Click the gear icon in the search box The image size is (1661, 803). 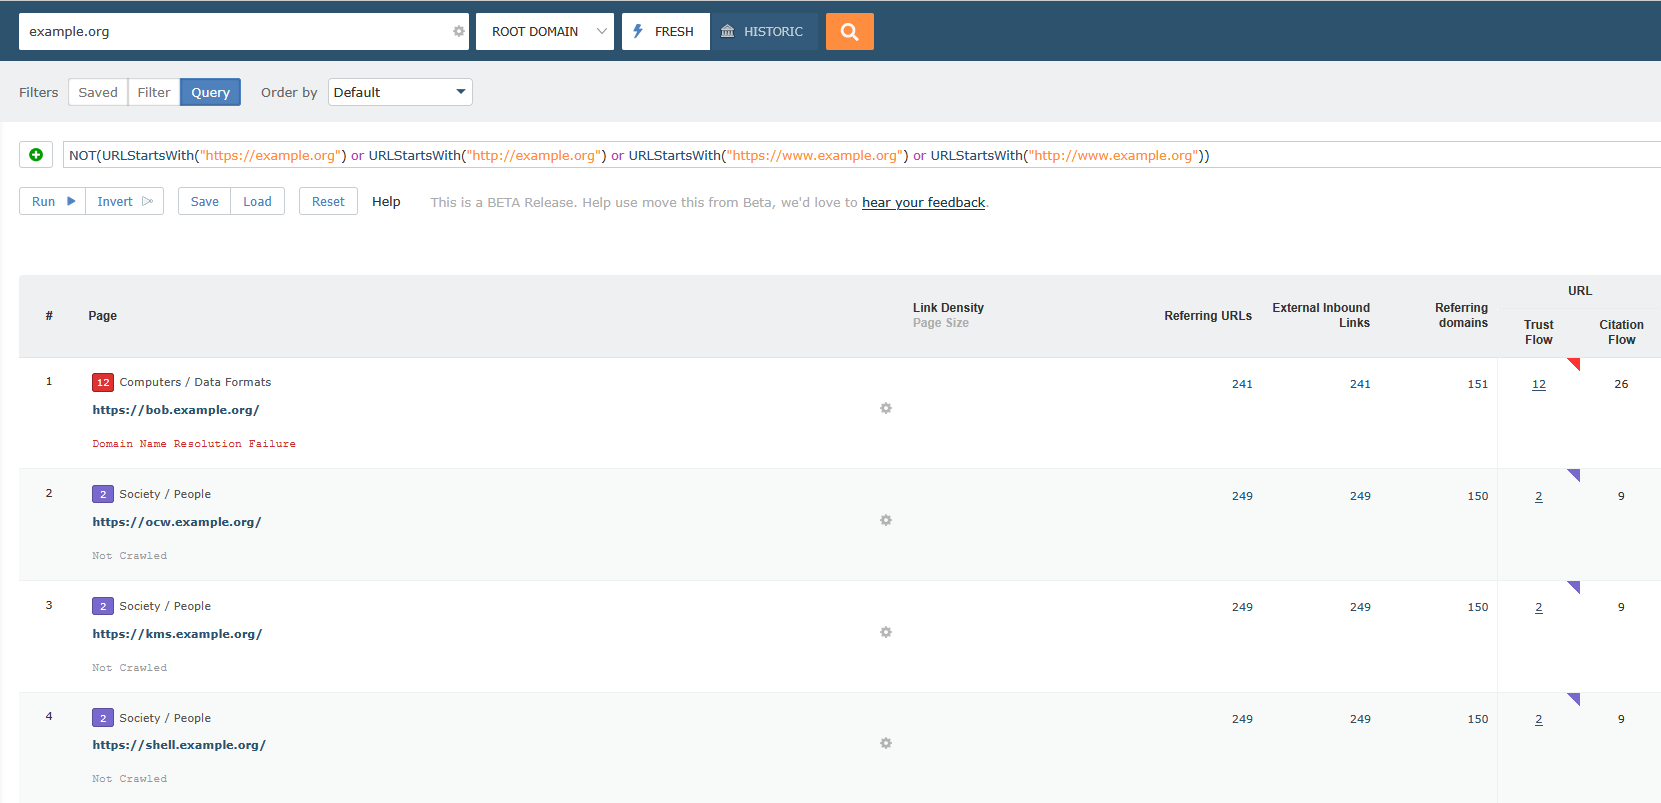pos(459,32)
